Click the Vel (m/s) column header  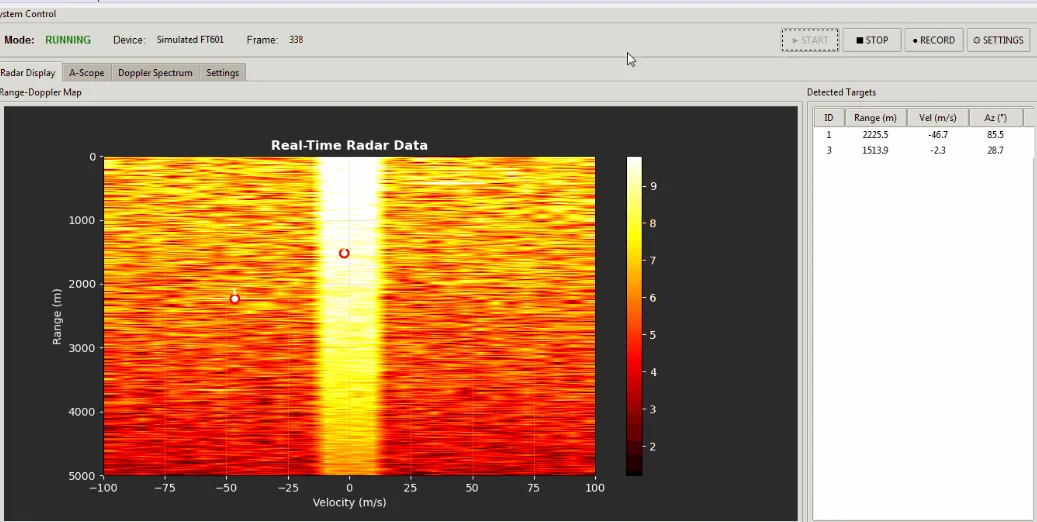click(938, 118)
